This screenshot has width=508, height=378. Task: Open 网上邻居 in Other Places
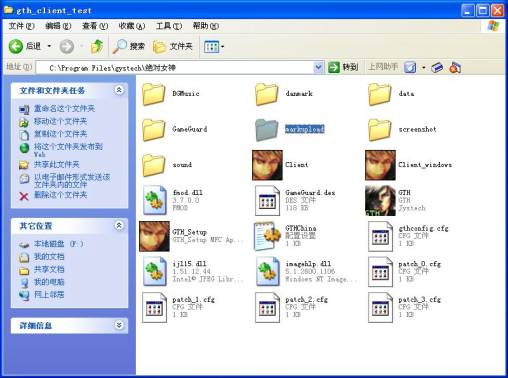(x=49, y=295)
